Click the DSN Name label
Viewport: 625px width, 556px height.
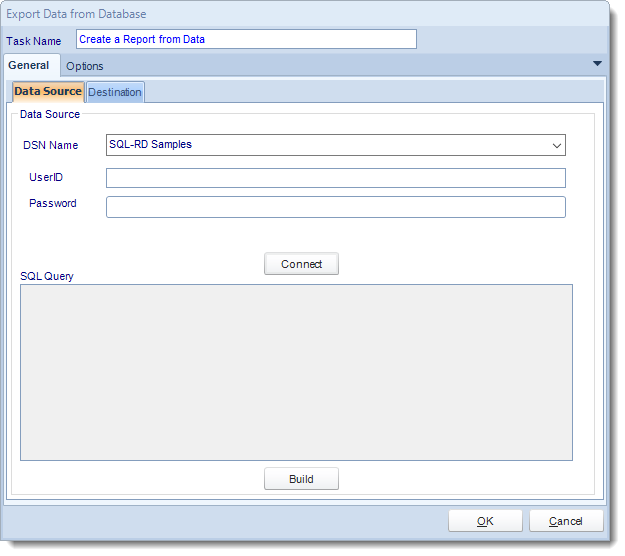point(51,145)
